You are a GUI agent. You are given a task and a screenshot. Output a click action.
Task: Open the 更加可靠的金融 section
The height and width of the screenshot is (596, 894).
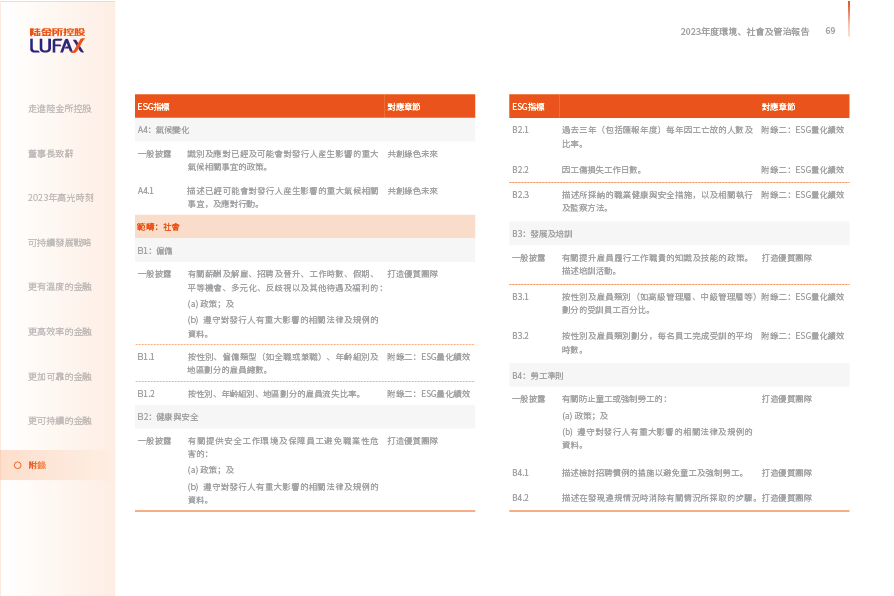point(60,376)
